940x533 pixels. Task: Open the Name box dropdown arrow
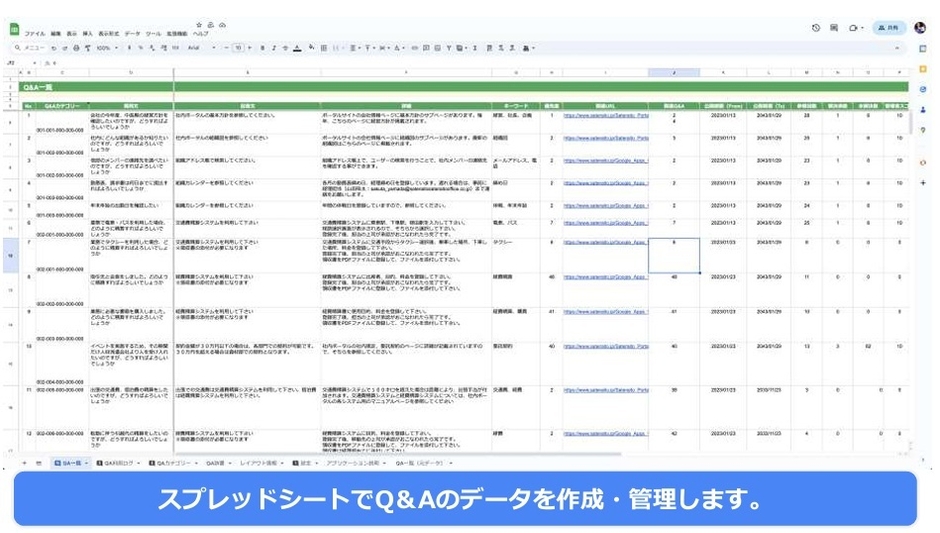pos(34,63)
